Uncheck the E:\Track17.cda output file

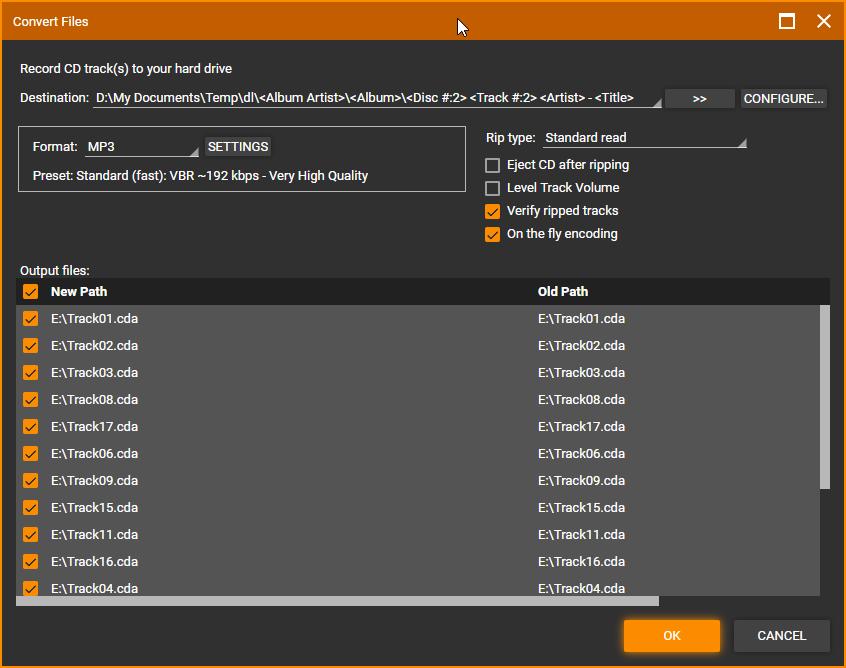pyautogui.click(x=31, y=427)
